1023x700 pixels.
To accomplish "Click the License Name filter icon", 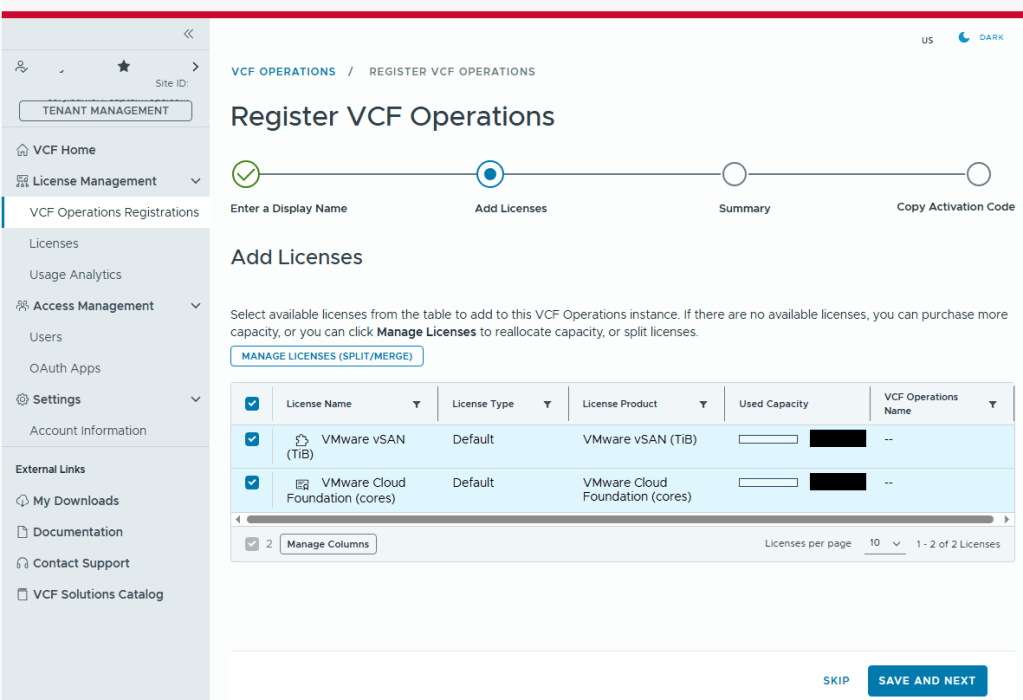I will (x=417, y=404).
